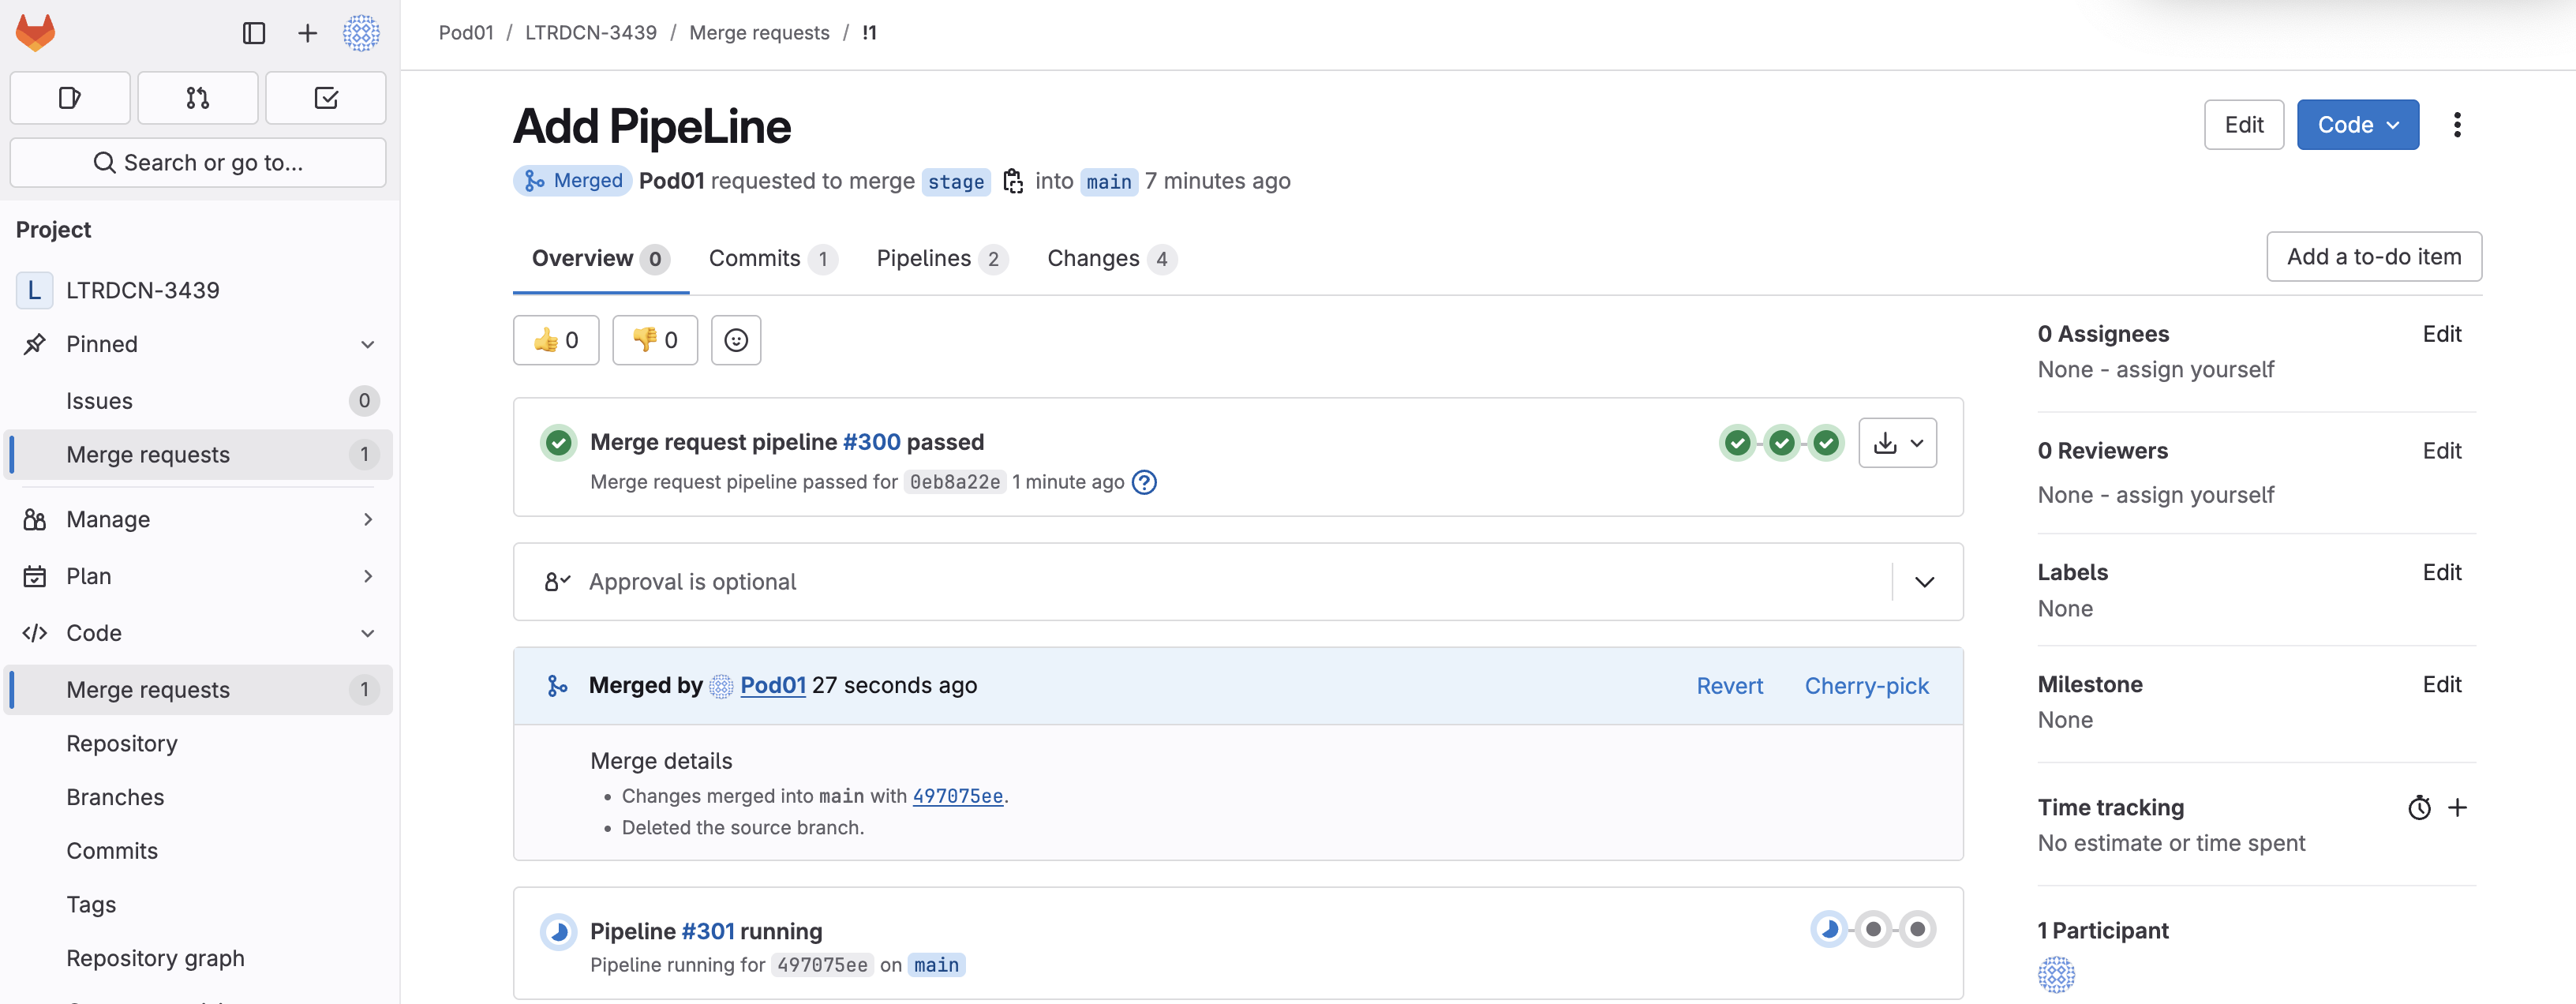
Task: Collapse the Pinned sidebar section
Action: (367, 344)
